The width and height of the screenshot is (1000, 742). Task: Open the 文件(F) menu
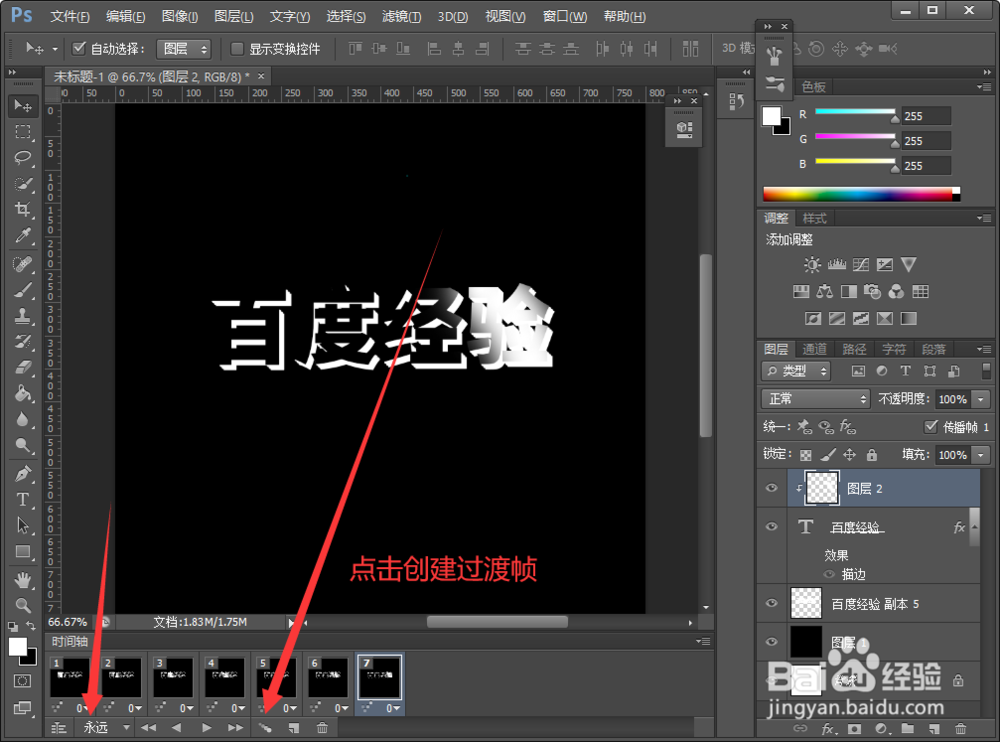tap(70, 17)
